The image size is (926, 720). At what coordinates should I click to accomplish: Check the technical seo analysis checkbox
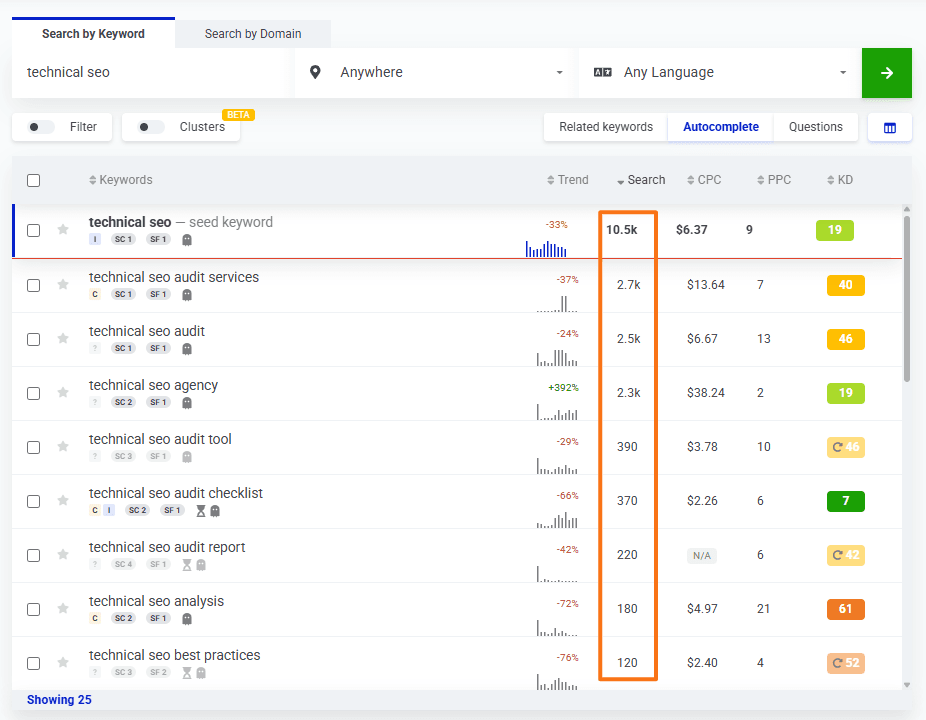tap(34, 610)
